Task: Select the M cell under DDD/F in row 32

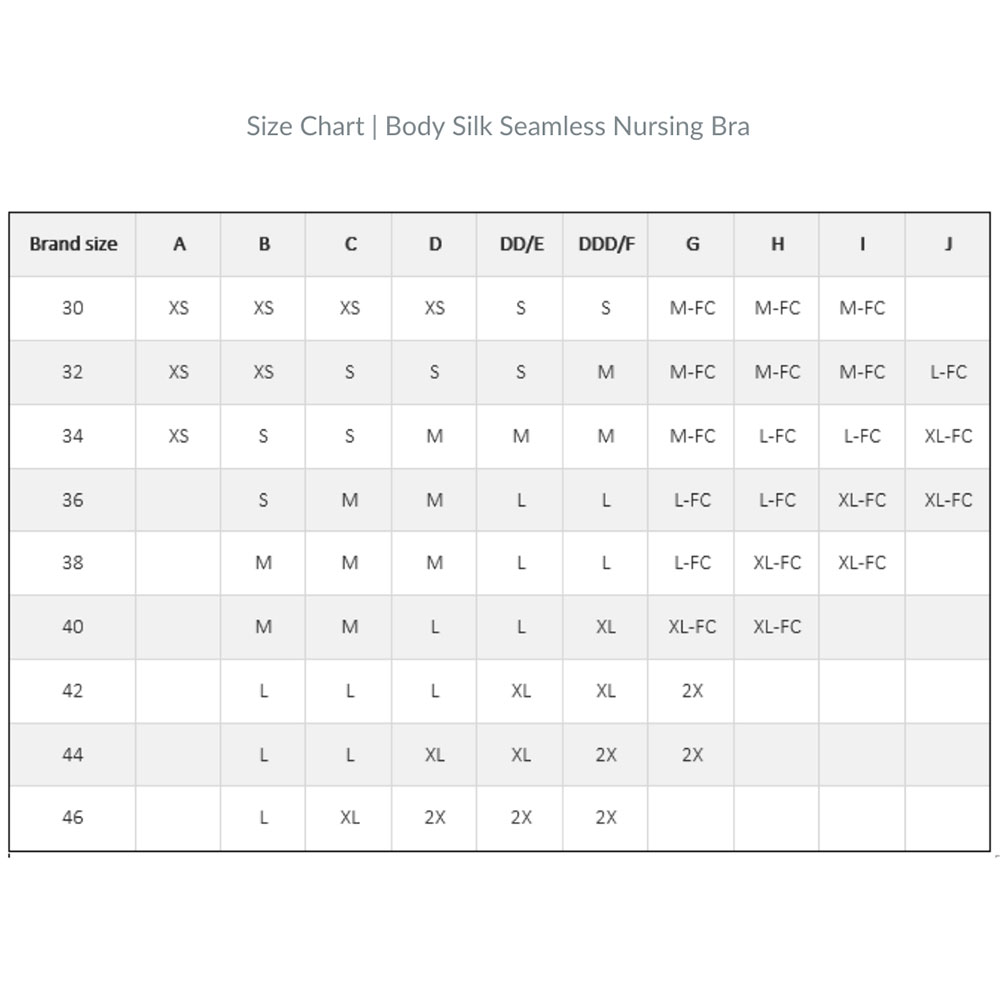Action: [x=606, y=372]
